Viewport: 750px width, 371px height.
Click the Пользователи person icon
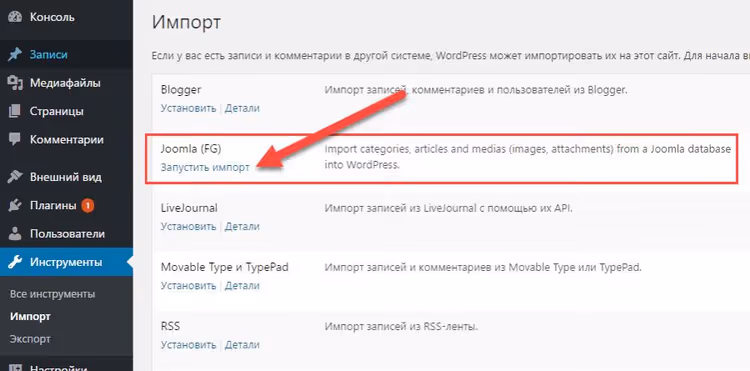(x=15, y=234)
